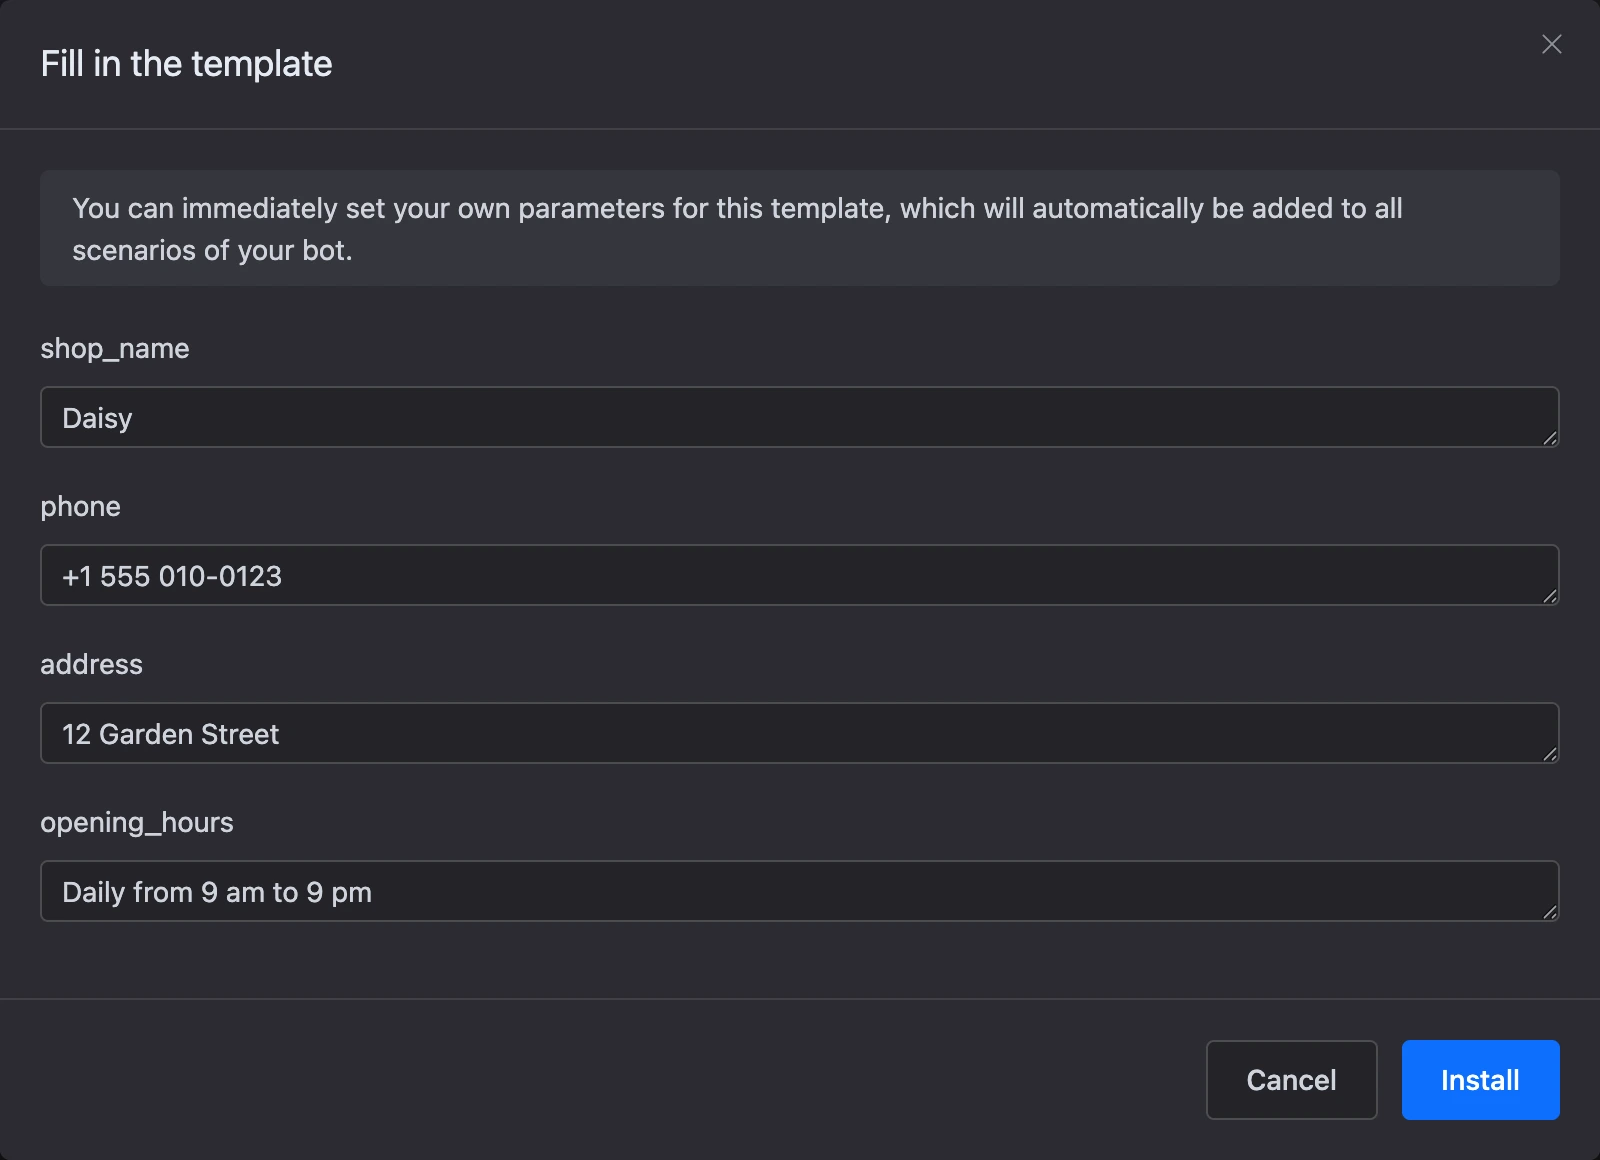Viewport: 1600px width, 1160px height.
Task: Click the opening_hours label
Action: point(137,823)
